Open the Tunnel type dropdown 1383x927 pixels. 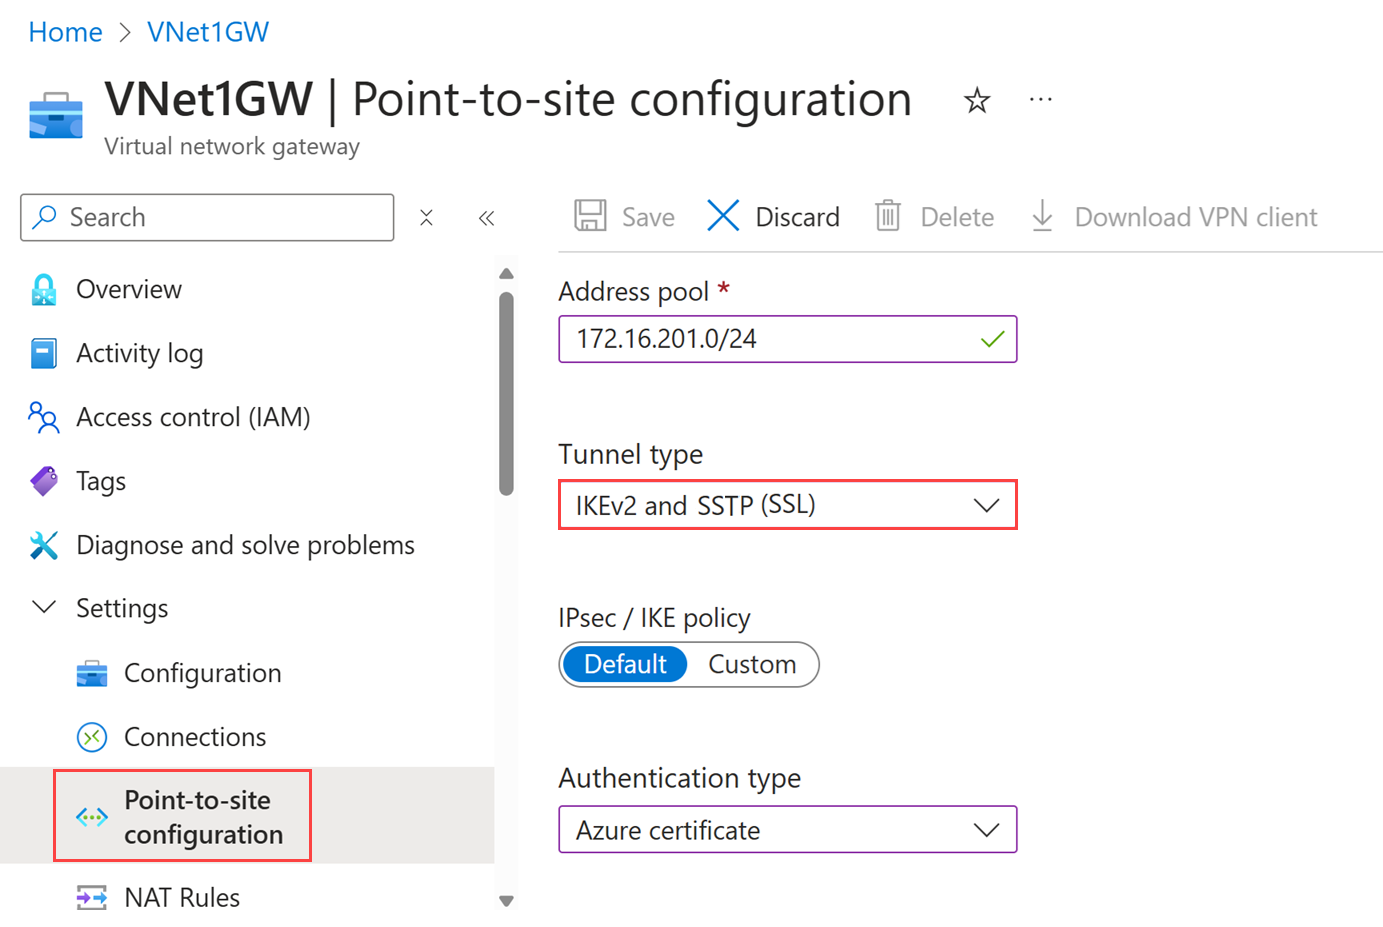click(x=787, y=505)
